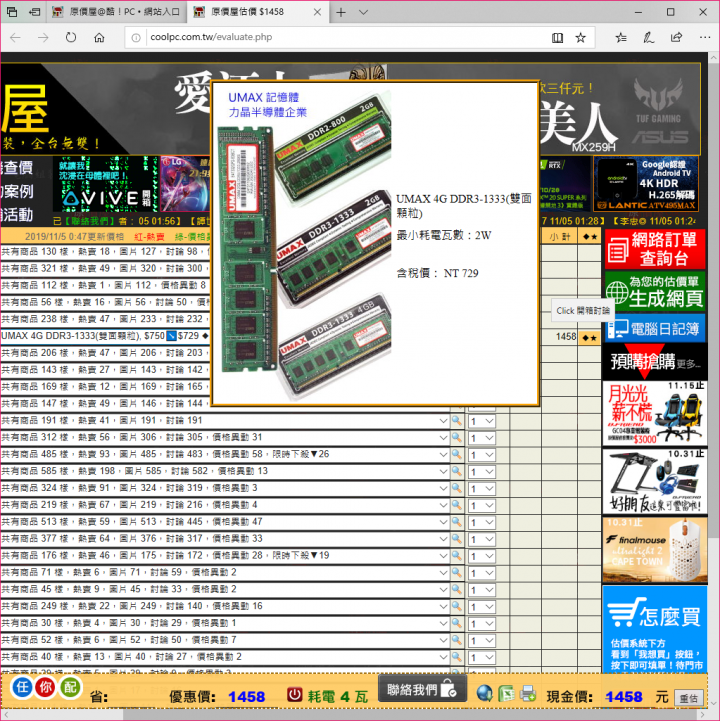The image size is (720, 721).
Task: Open Reading view icon in address bar
Action: [557, 38]
